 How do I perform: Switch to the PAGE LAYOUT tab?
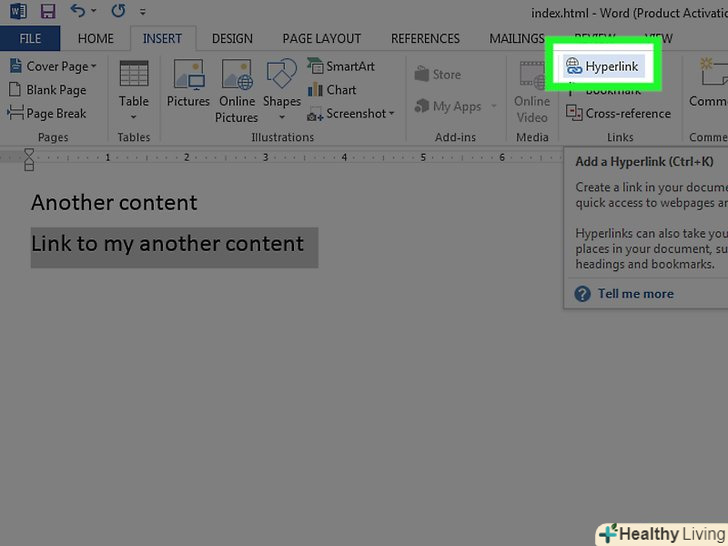point(322,39)
